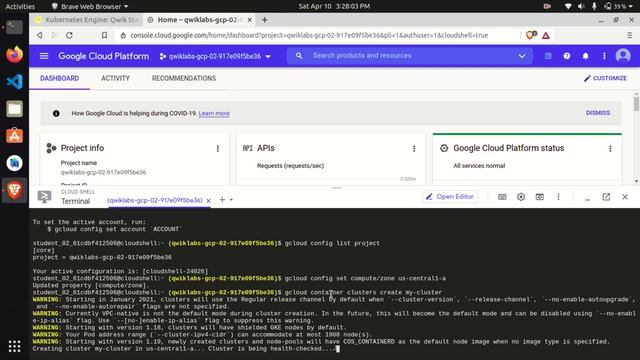This screenshot has height=360, width=640.
Task: Open the GCP navigation hamburger menu
Action: point(44,56)
